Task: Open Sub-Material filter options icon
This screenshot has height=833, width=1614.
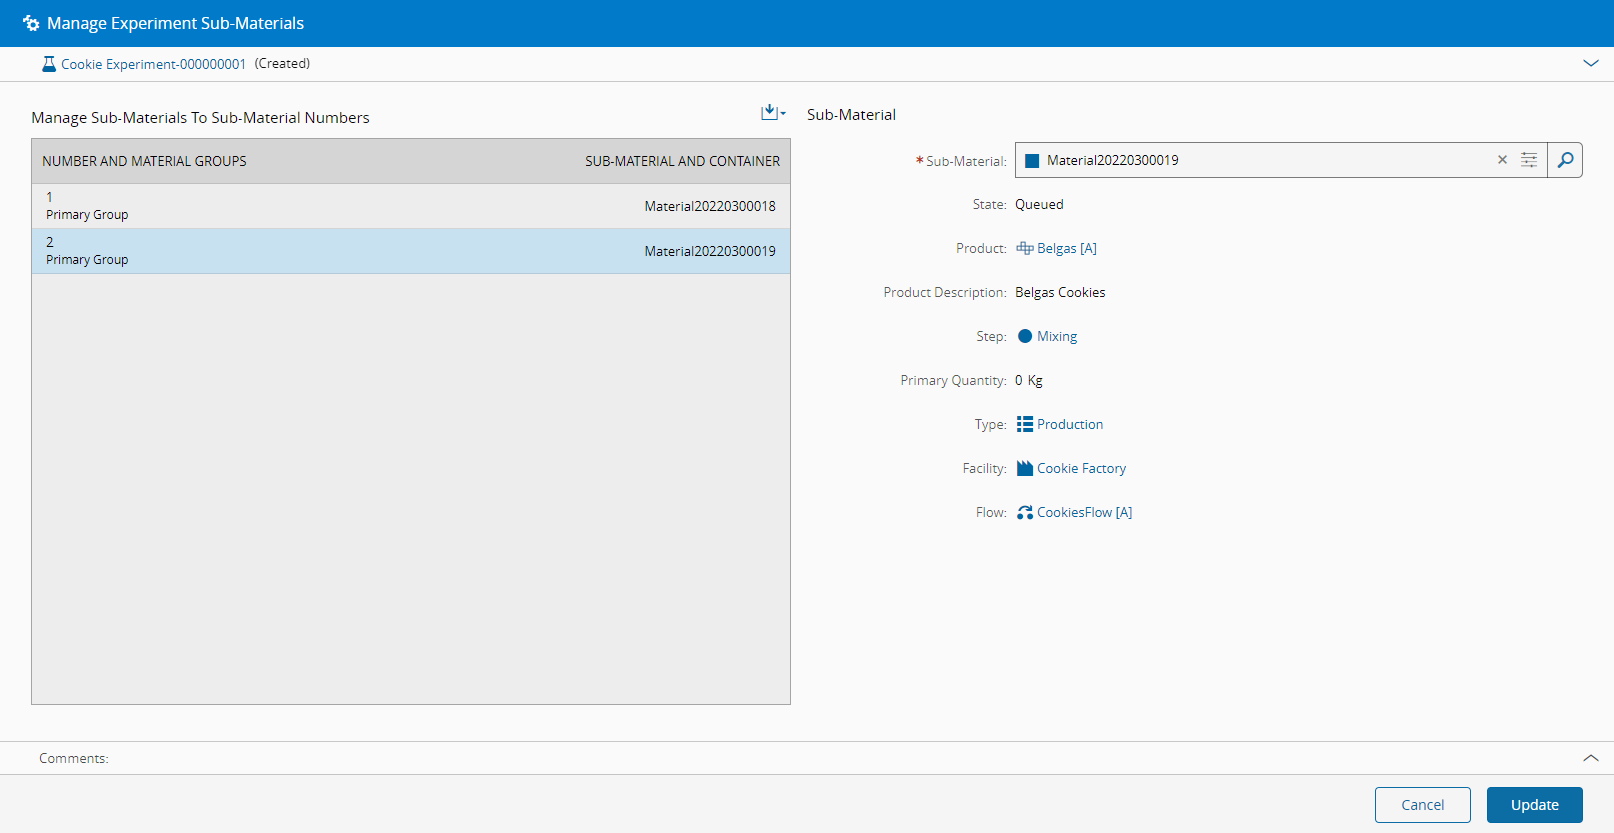Action: tap(1529, 160)
